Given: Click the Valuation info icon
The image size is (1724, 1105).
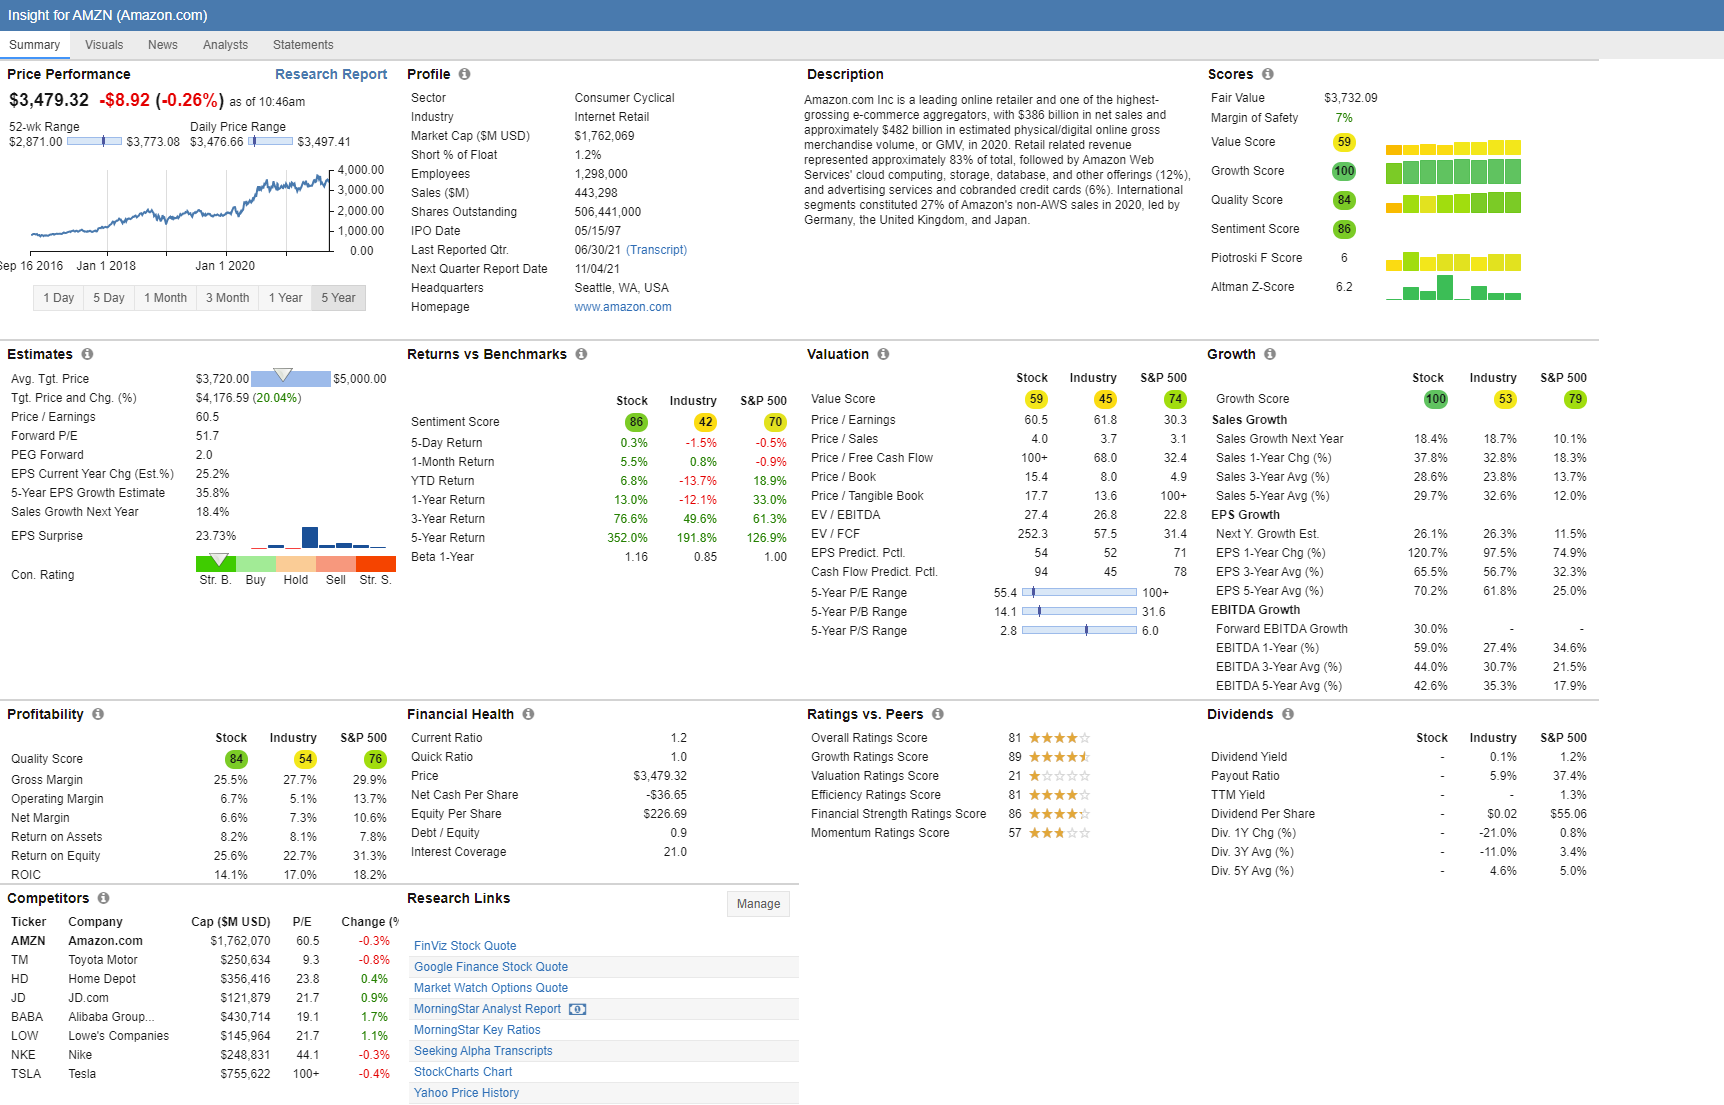Looking at the screenshot, I should pos(883,354).
